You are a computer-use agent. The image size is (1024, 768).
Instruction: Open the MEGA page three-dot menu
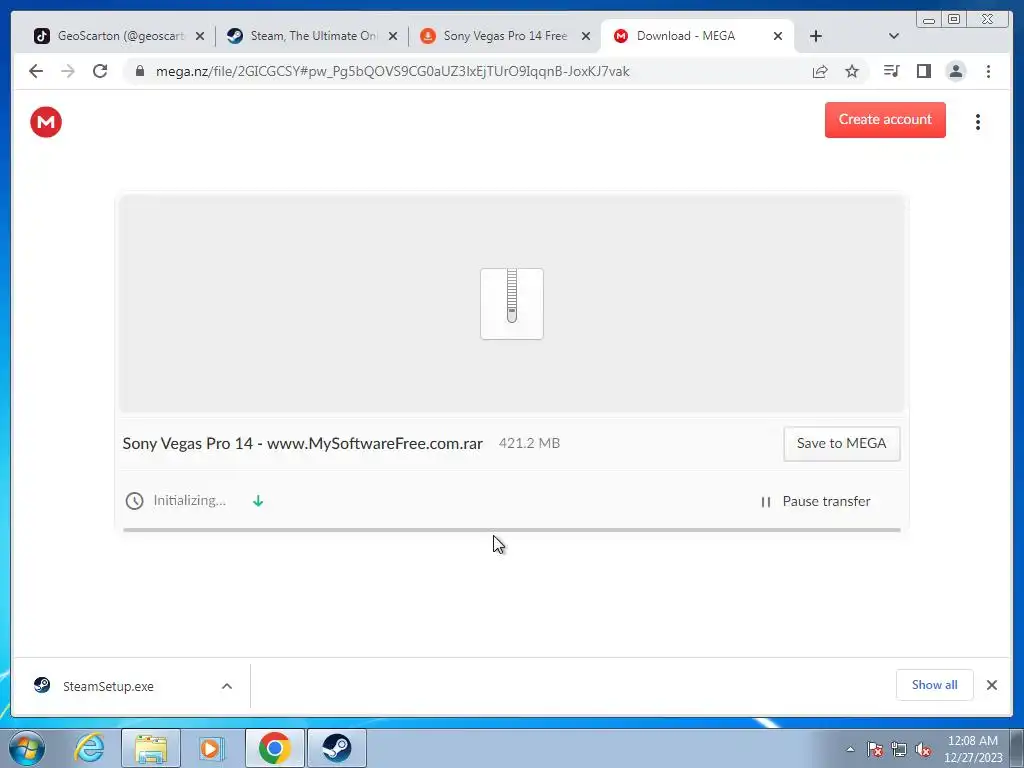click(x=978, y=122)
